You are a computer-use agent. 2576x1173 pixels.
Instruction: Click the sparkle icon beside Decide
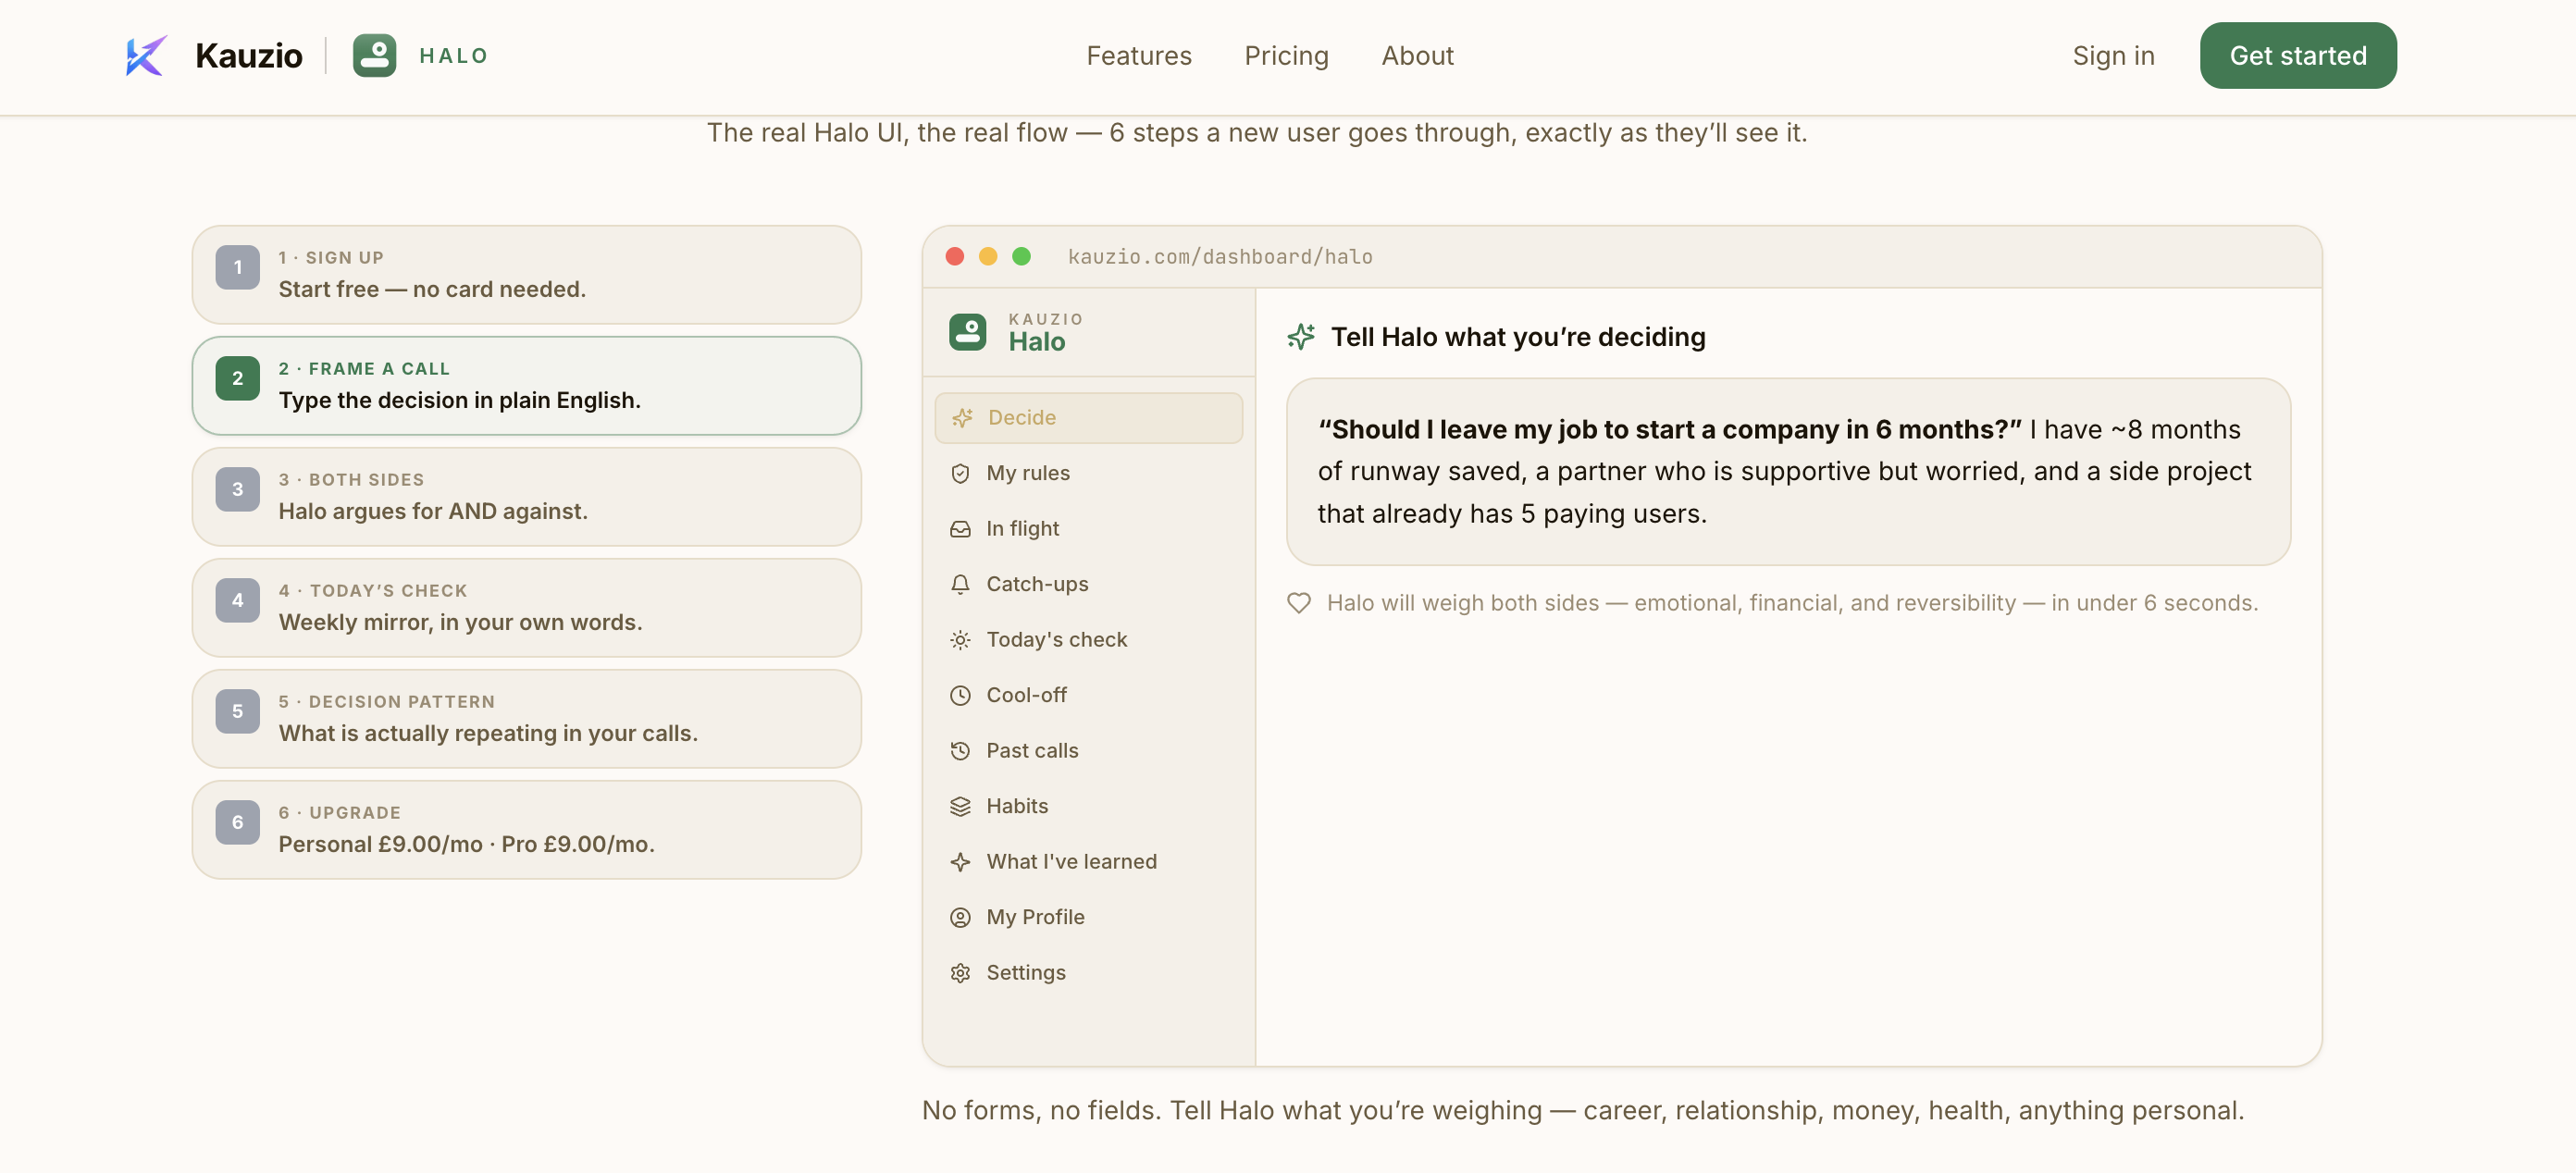tap(962, 418)
